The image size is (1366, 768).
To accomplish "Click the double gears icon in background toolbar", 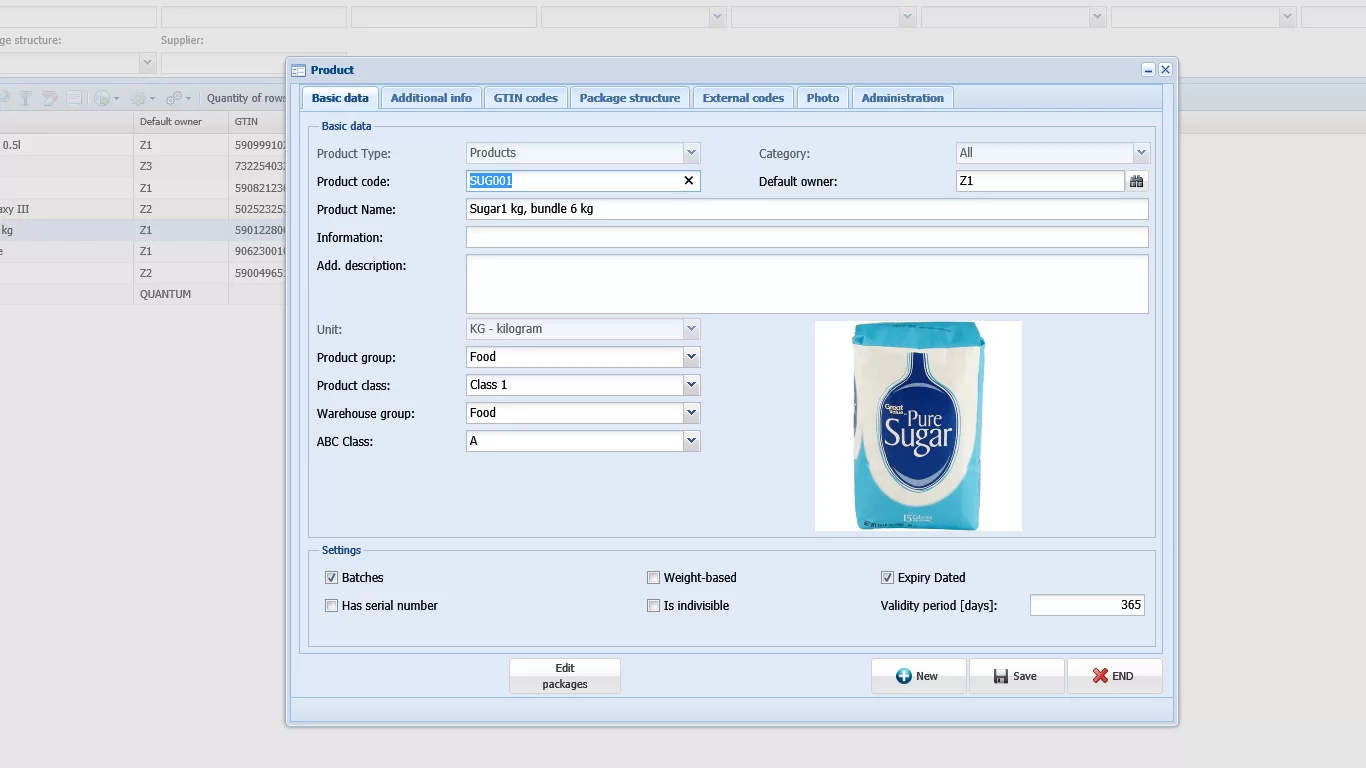I will 174,98.
